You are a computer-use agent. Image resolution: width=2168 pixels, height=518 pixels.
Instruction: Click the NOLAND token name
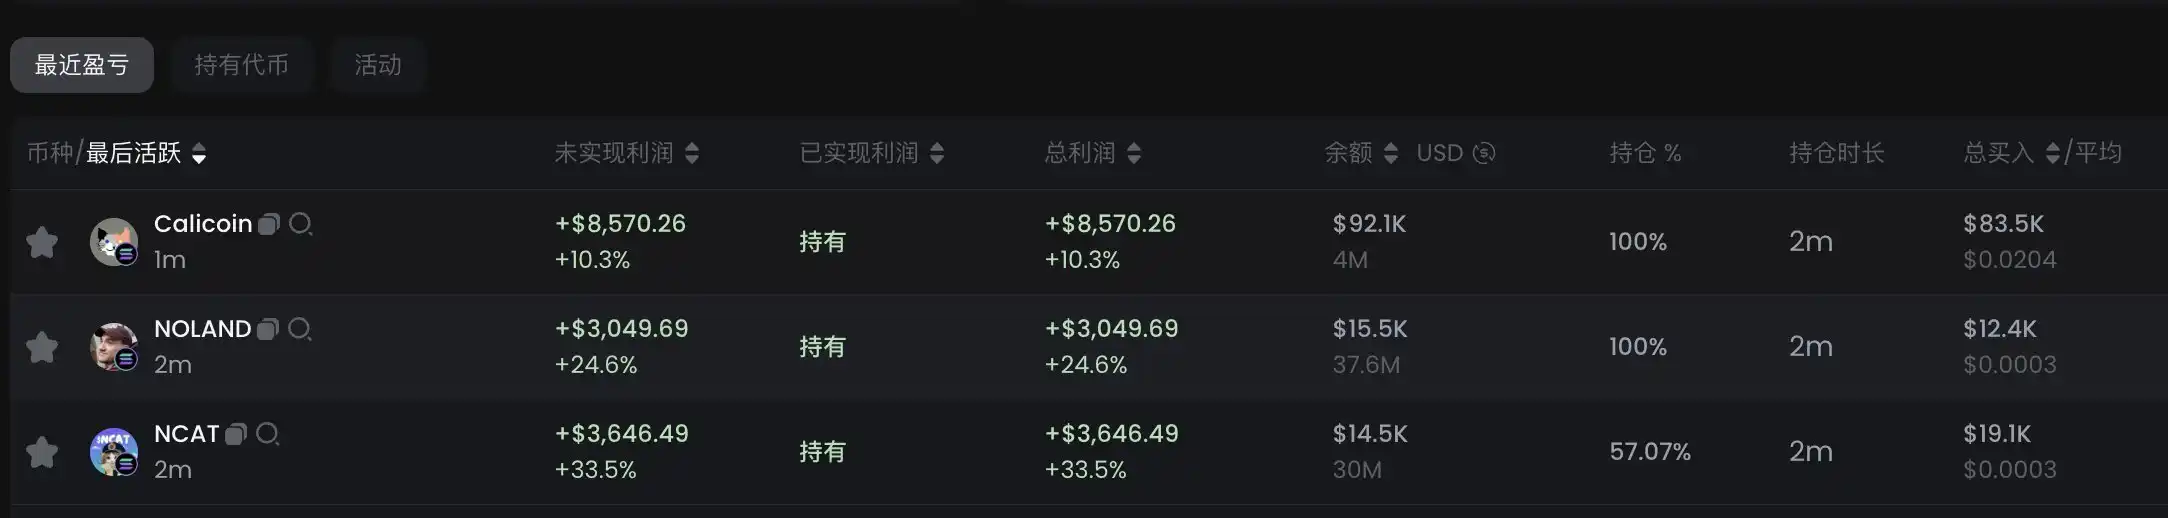(x=202, y=329)
